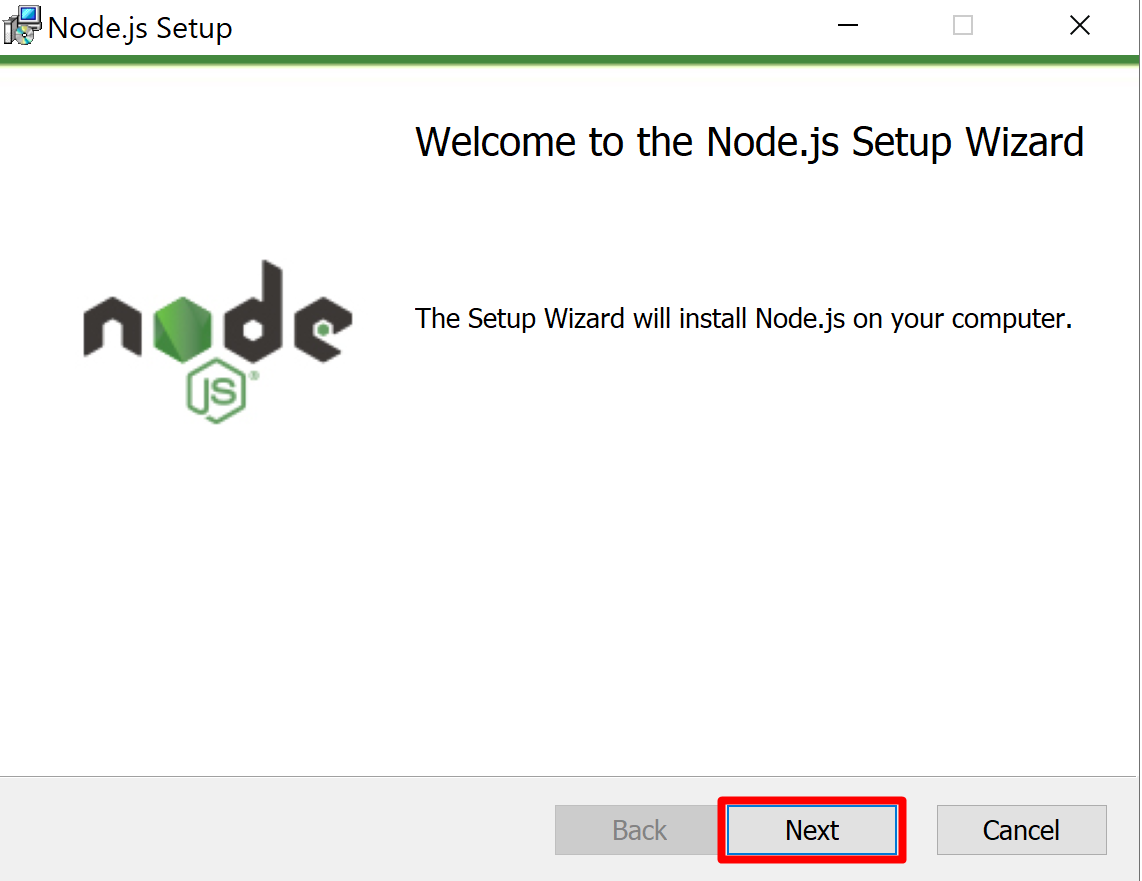
Task: Click the grayed-out Back button
Action: [x=639, y=830]
